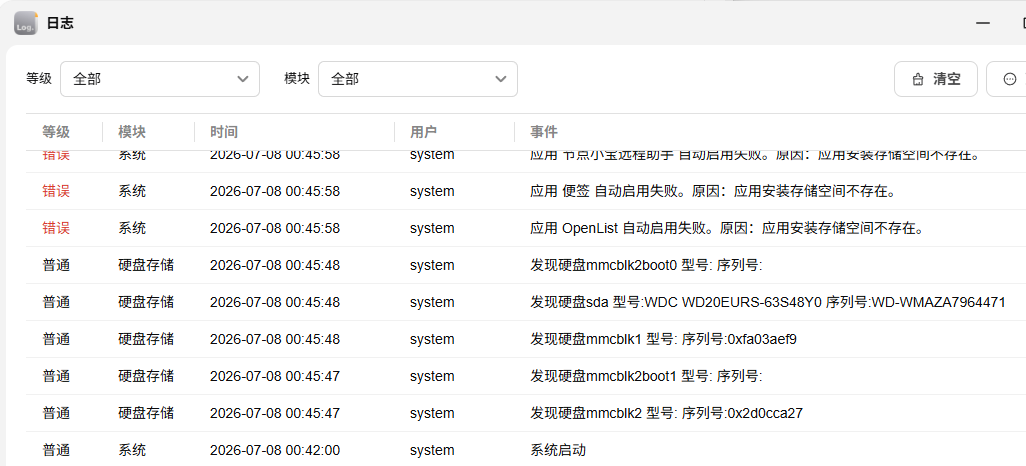Click the 模块 column header

click(x=132, y=132)
